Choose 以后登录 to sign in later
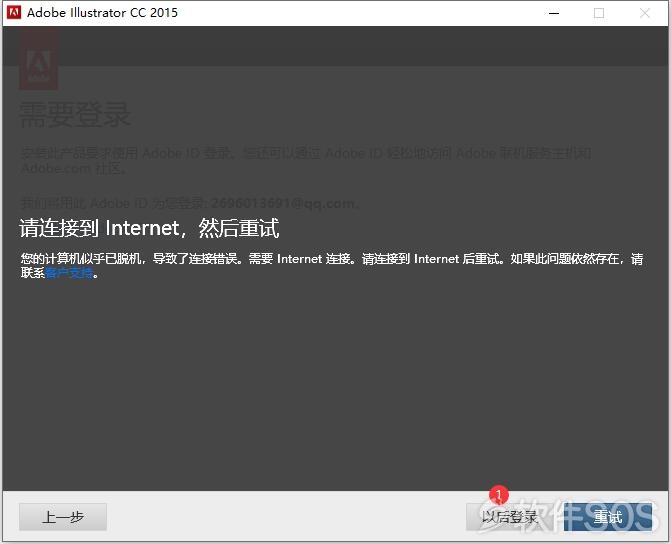 click(511, 517)
